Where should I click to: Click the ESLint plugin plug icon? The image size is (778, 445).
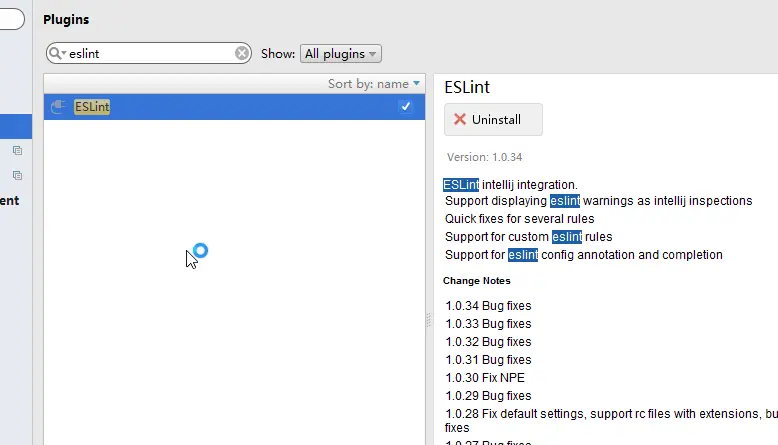click(x=58, y=107)
